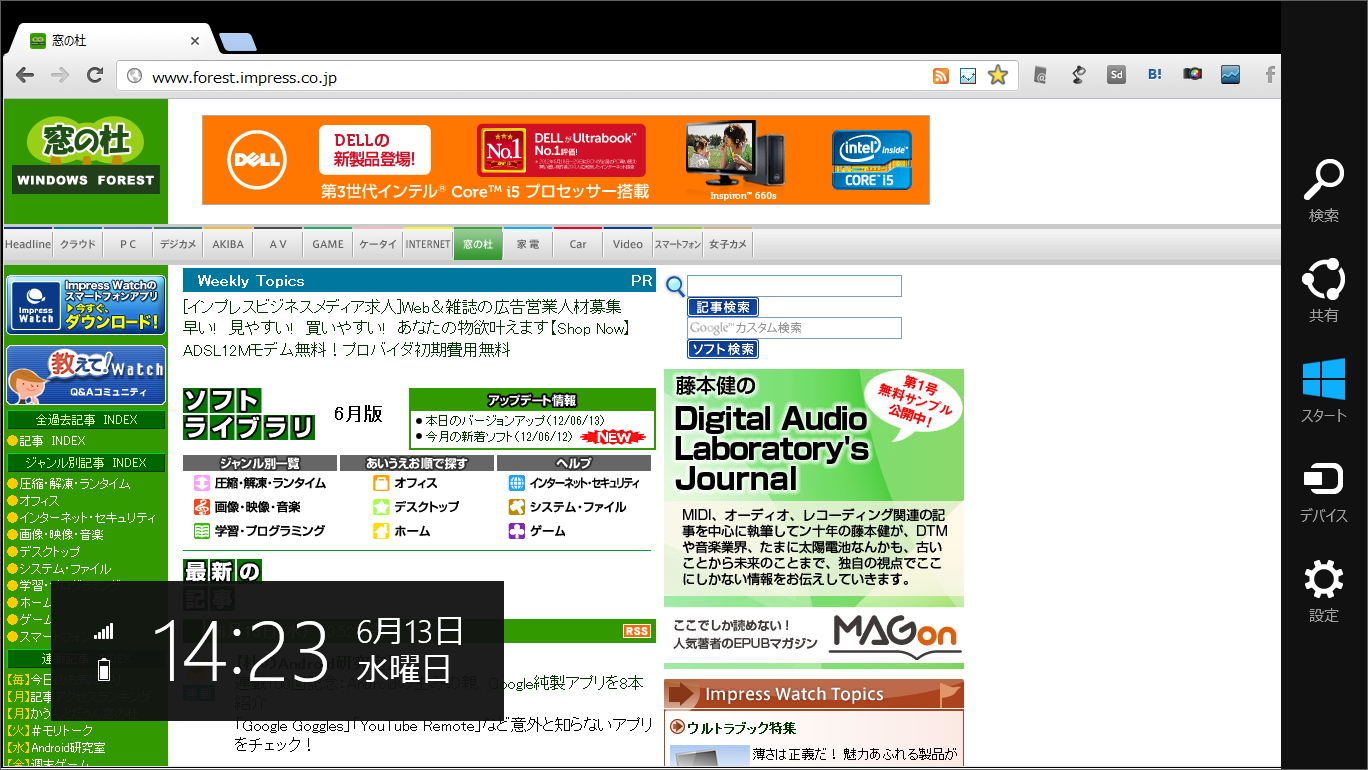The image size is (1368, 770).
Task: Click the page reload icon
Action: (x=95, y=74)
